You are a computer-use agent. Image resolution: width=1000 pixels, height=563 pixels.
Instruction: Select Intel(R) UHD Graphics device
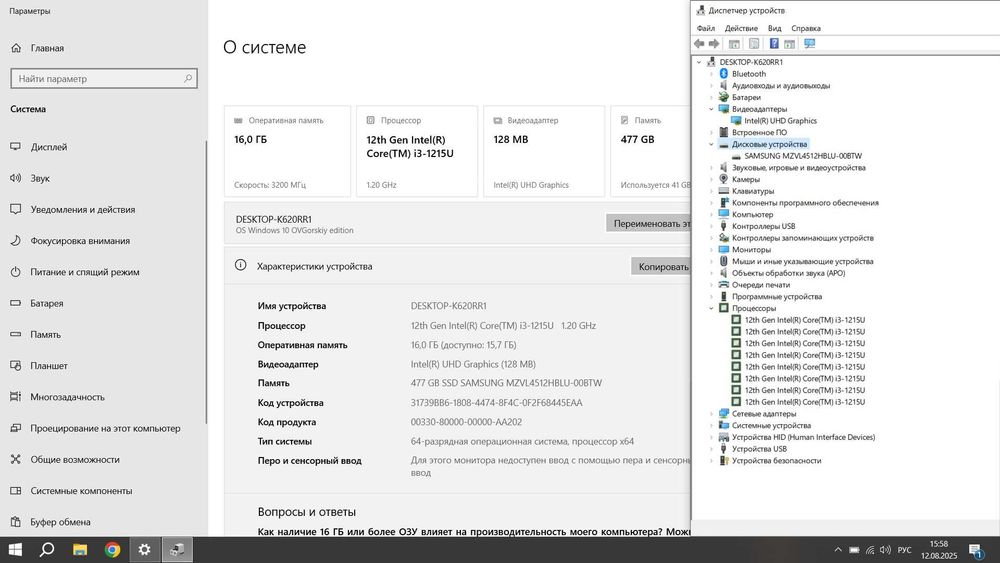[780, 121]
